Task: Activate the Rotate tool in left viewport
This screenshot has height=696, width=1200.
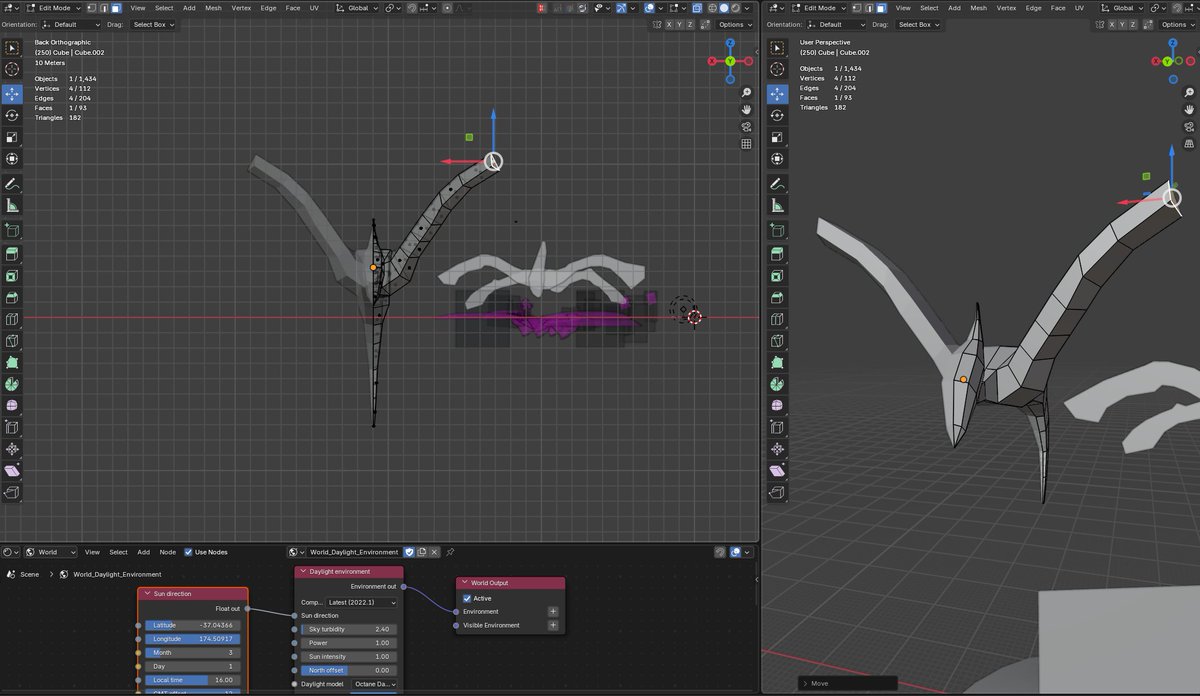Action: click(12, 116)
